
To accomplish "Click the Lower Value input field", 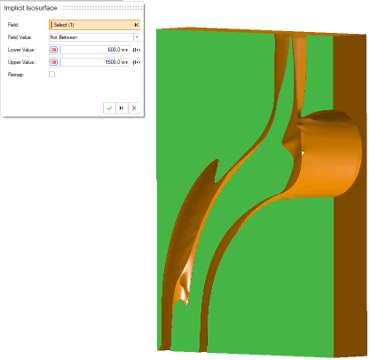I will point(95,50).
